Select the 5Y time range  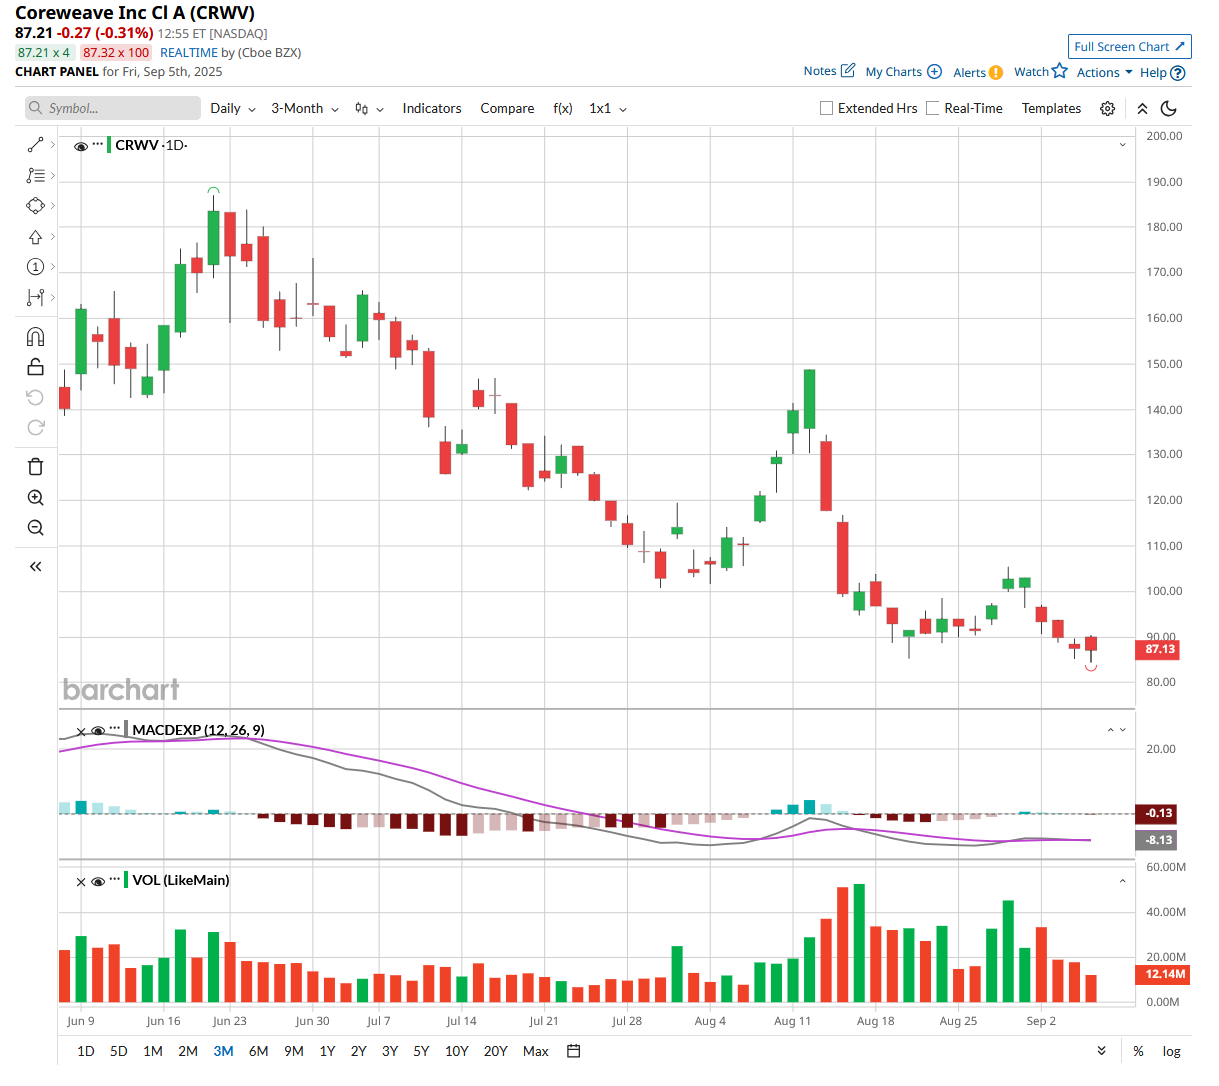pyautogui.click(x=421, y=1051)
